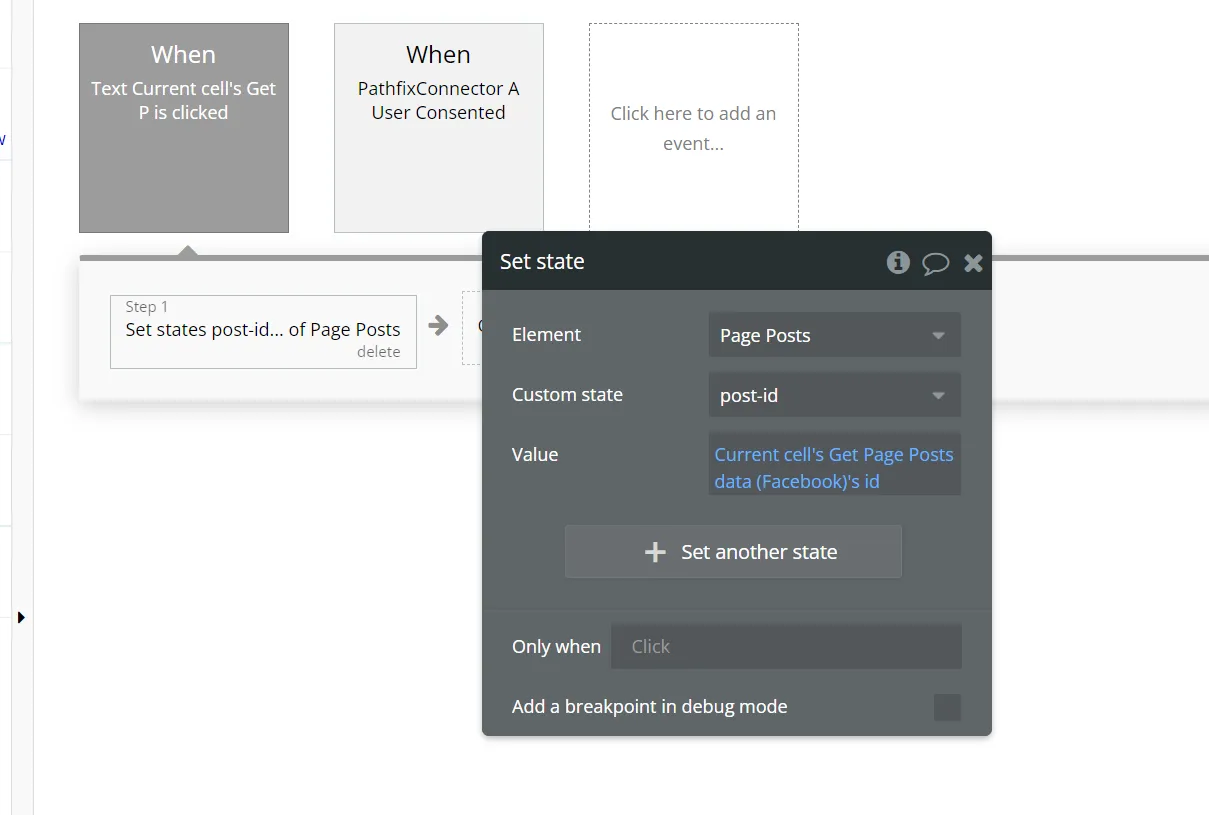This screenshot has width=1209, height=815.
Task: Open the Custom state dropdown showing post-id
Action: pos(834,395)
